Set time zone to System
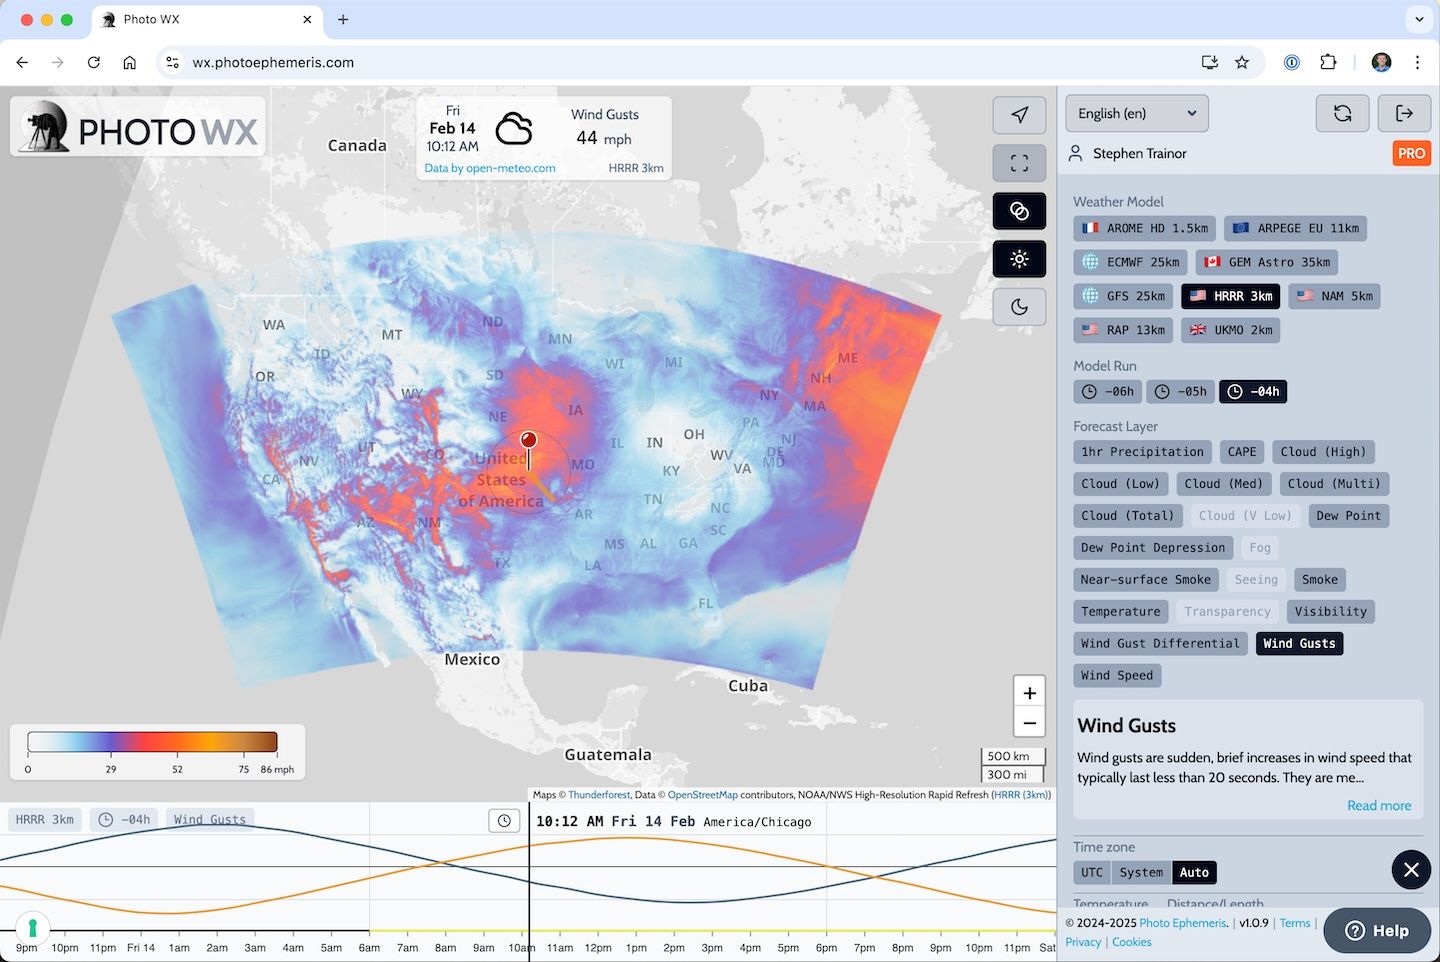 tap(1141, 873)
